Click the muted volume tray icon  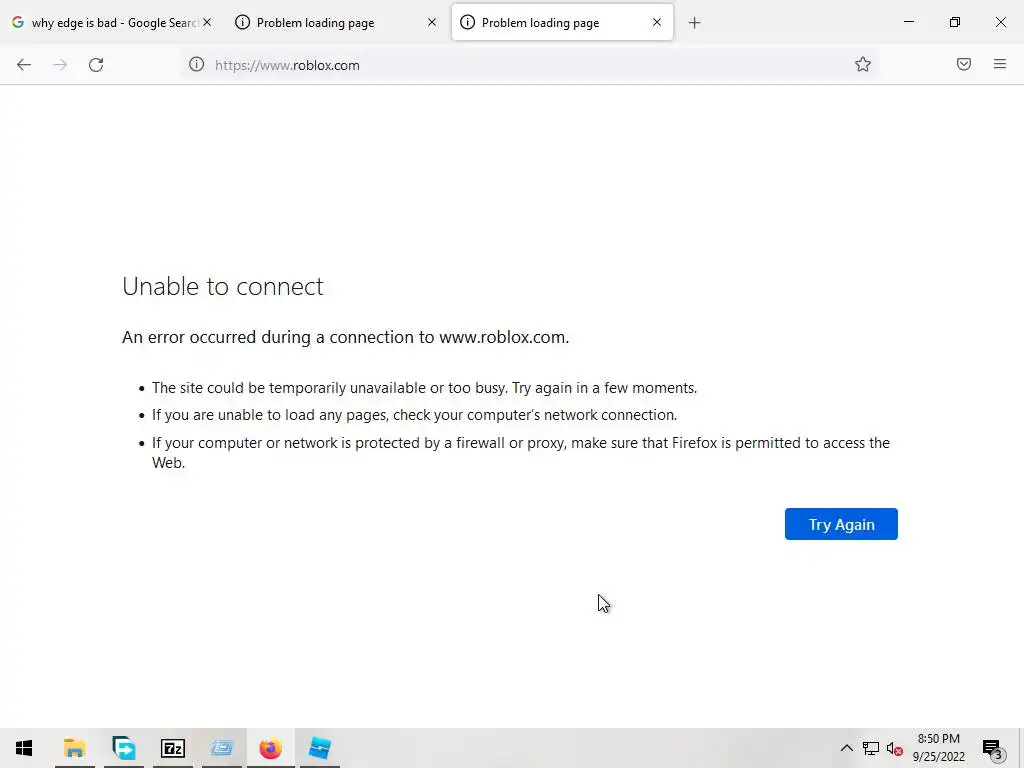tap(894, 748)
